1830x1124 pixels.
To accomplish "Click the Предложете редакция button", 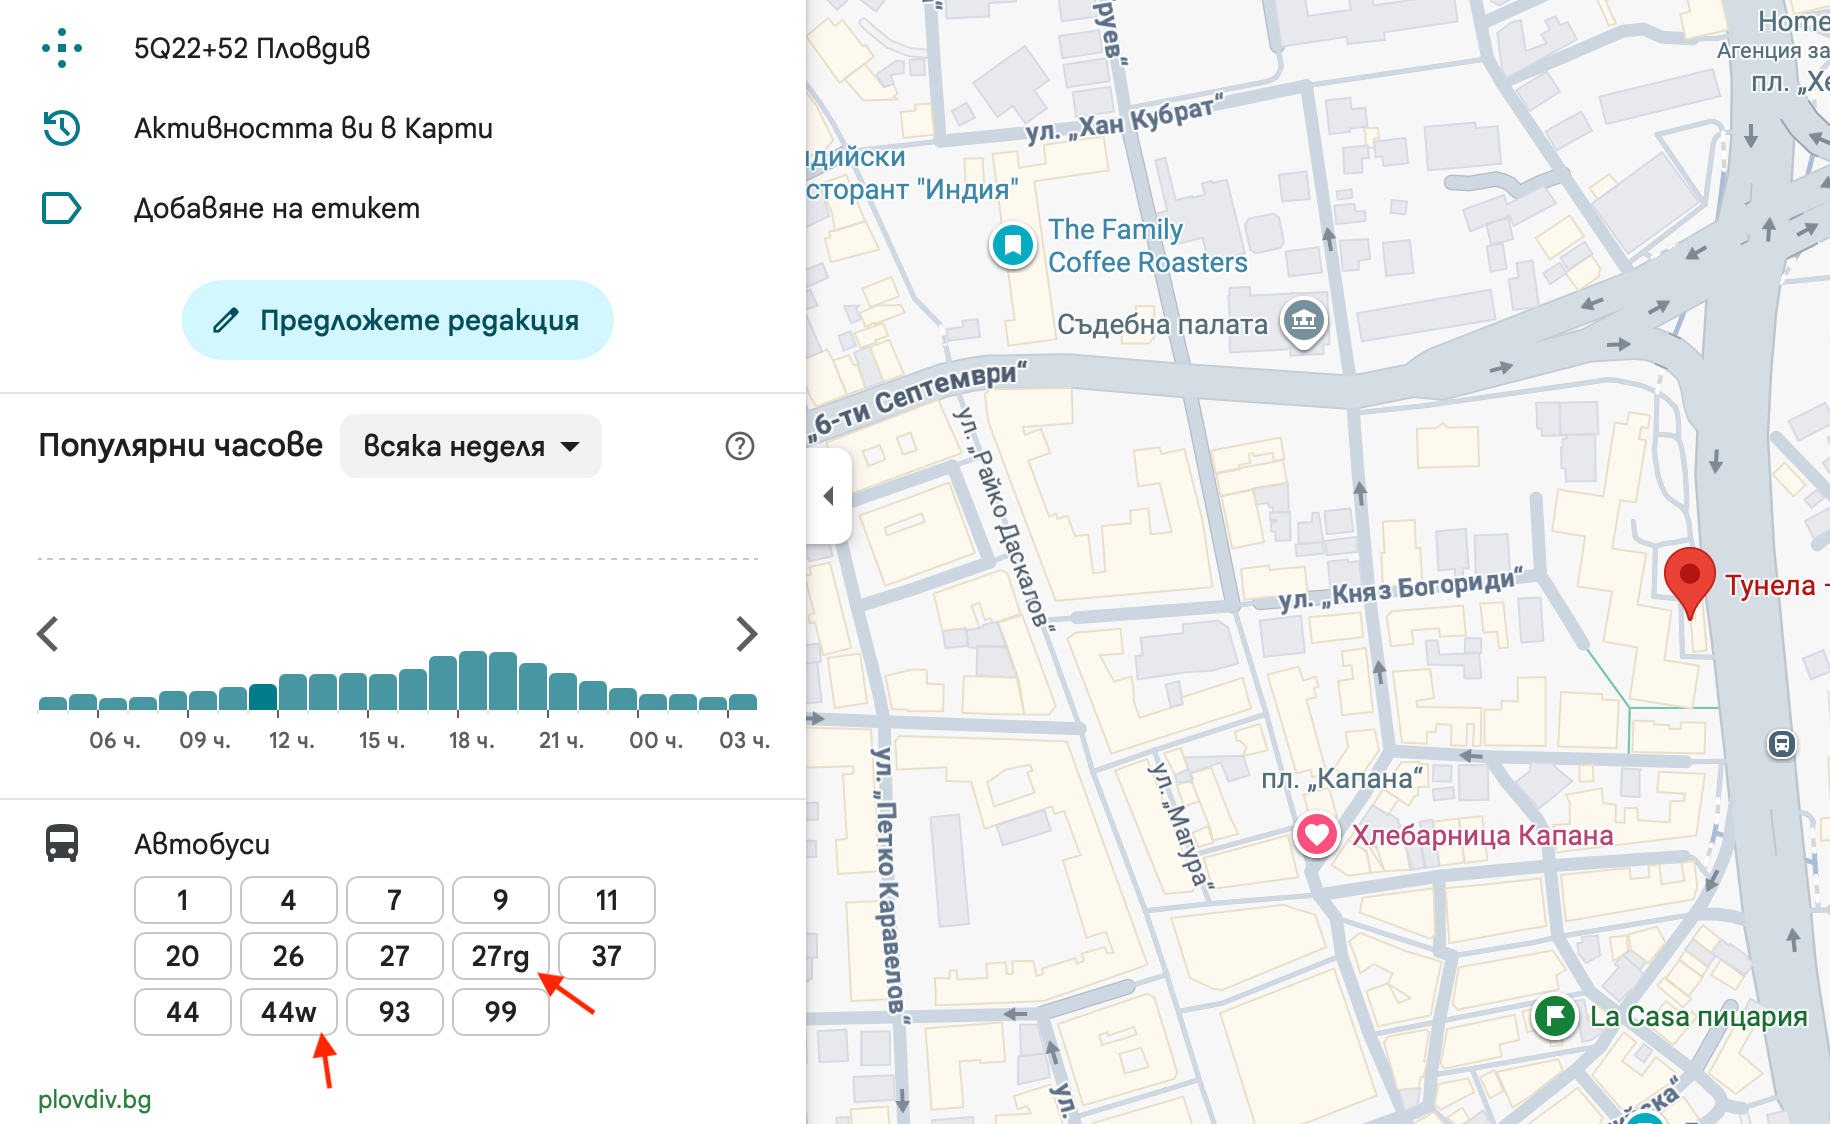I will (397, 320).
